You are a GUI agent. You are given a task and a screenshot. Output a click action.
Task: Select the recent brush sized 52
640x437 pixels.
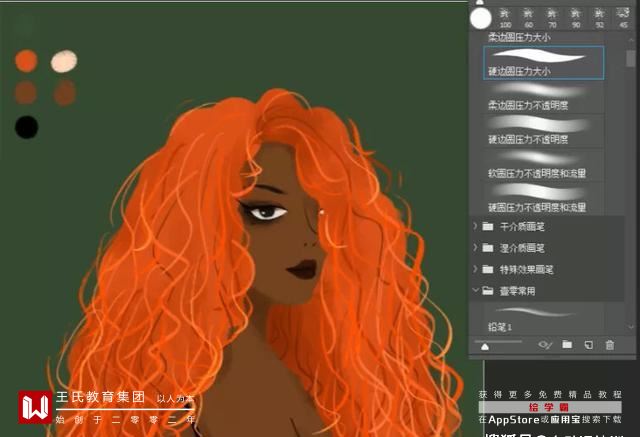tap(600, 19)
